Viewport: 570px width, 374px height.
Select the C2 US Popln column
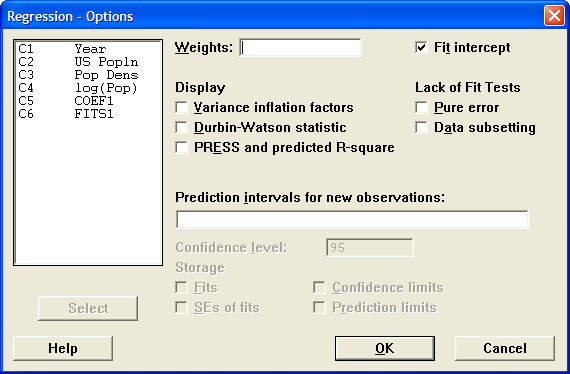point(88,62)
